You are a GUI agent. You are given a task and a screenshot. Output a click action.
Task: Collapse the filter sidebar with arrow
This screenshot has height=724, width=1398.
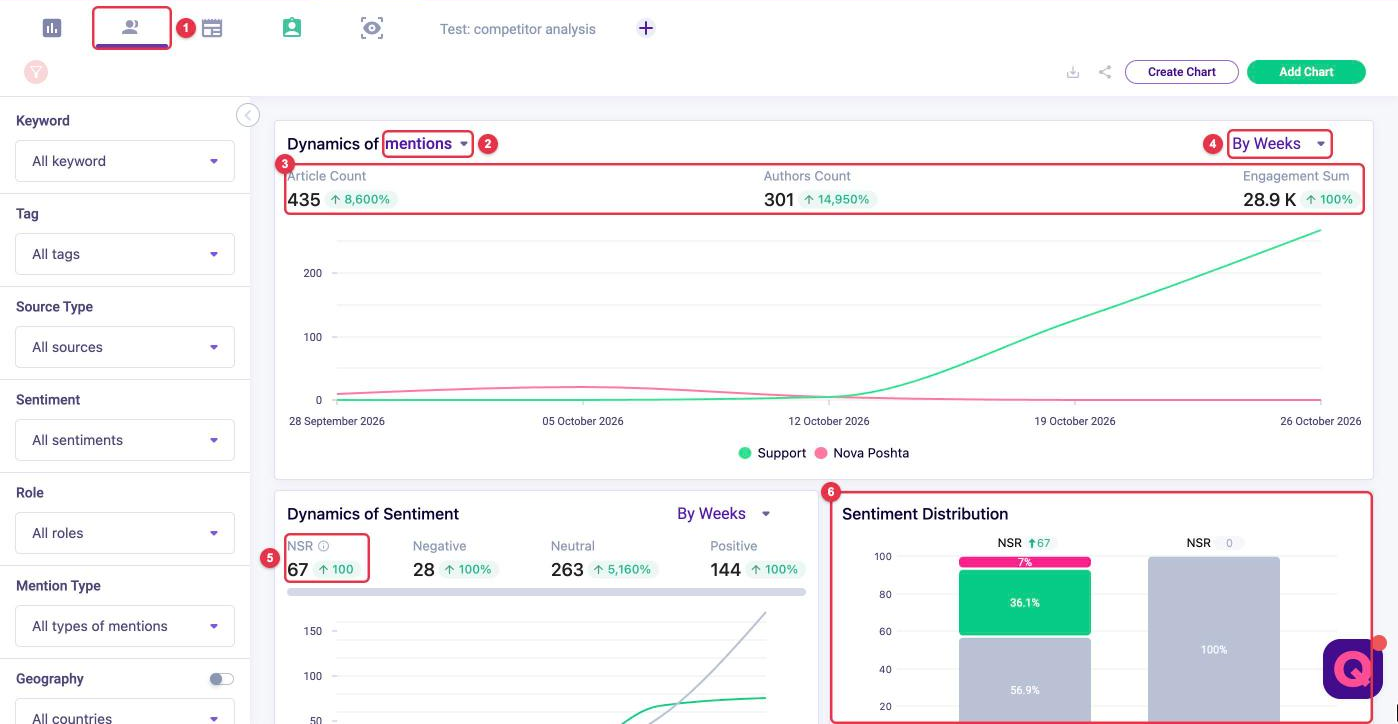click(x=248, y=115)
